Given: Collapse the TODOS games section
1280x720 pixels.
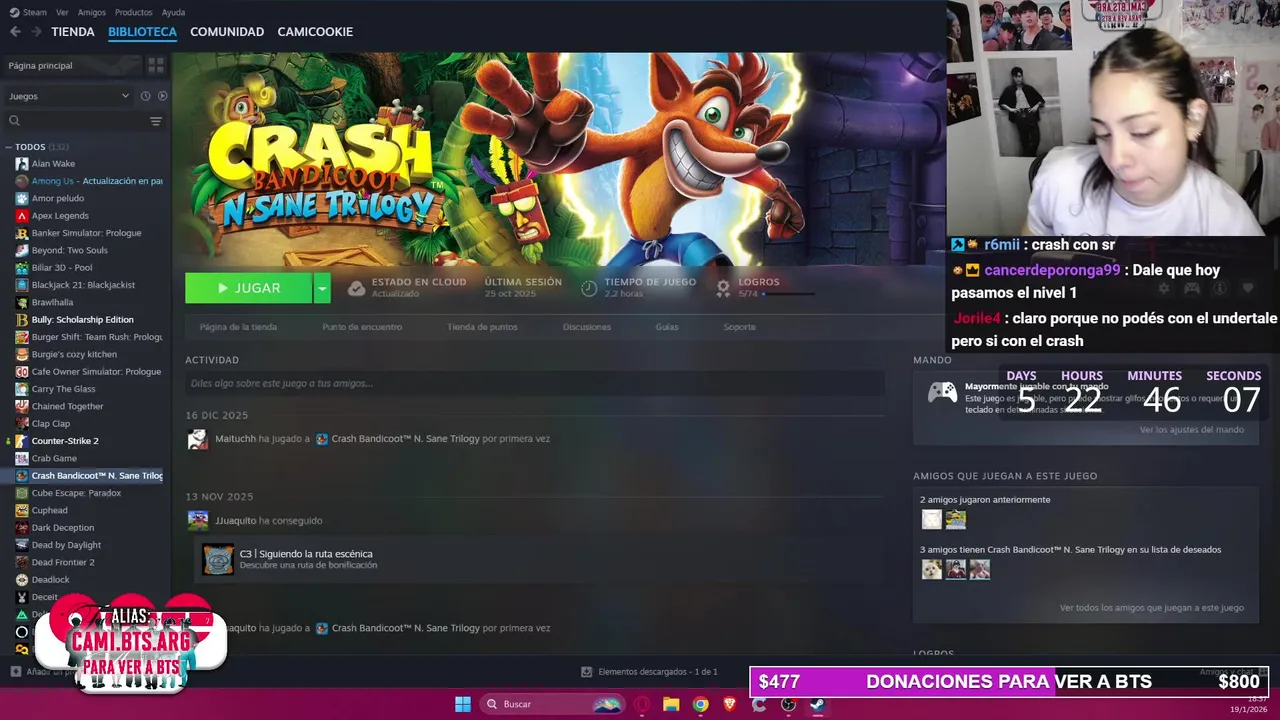Looking at the screenshot, I should 9,147.
